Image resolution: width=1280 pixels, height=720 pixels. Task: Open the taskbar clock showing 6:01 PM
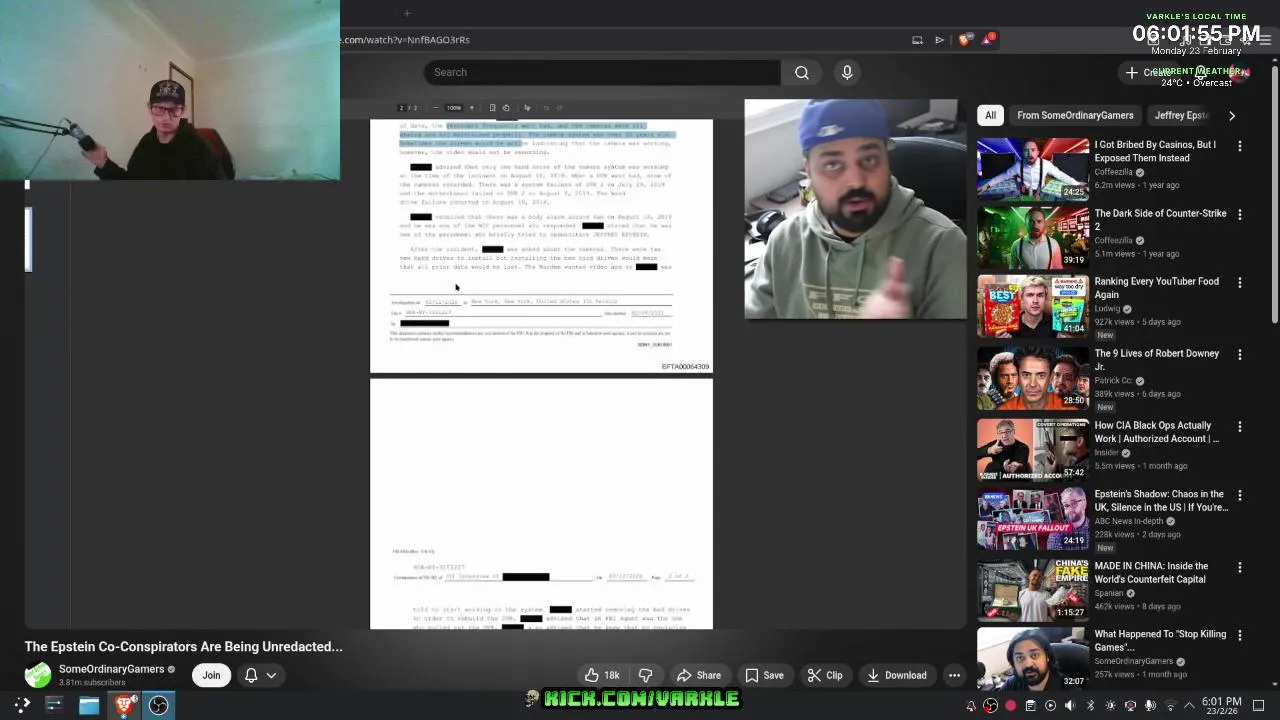(x=1221, y=706)
